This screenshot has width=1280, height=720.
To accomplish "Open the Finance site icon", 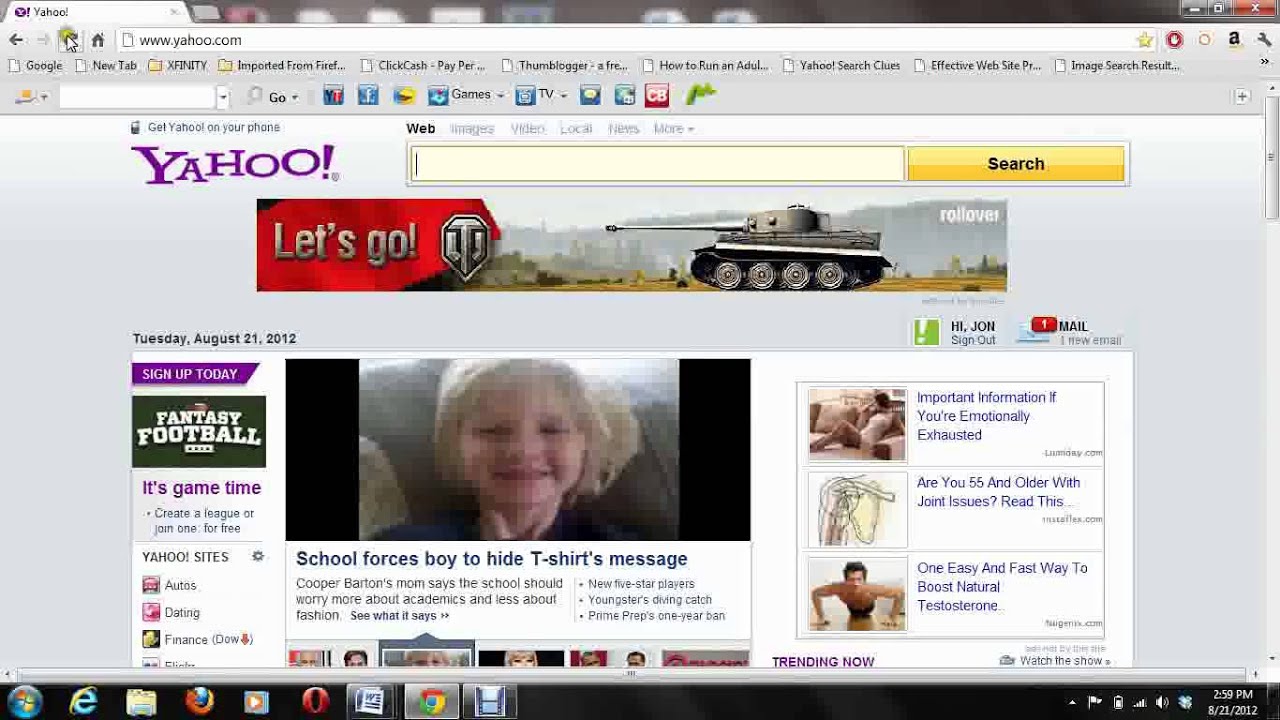I will click(x=151, y=640).
